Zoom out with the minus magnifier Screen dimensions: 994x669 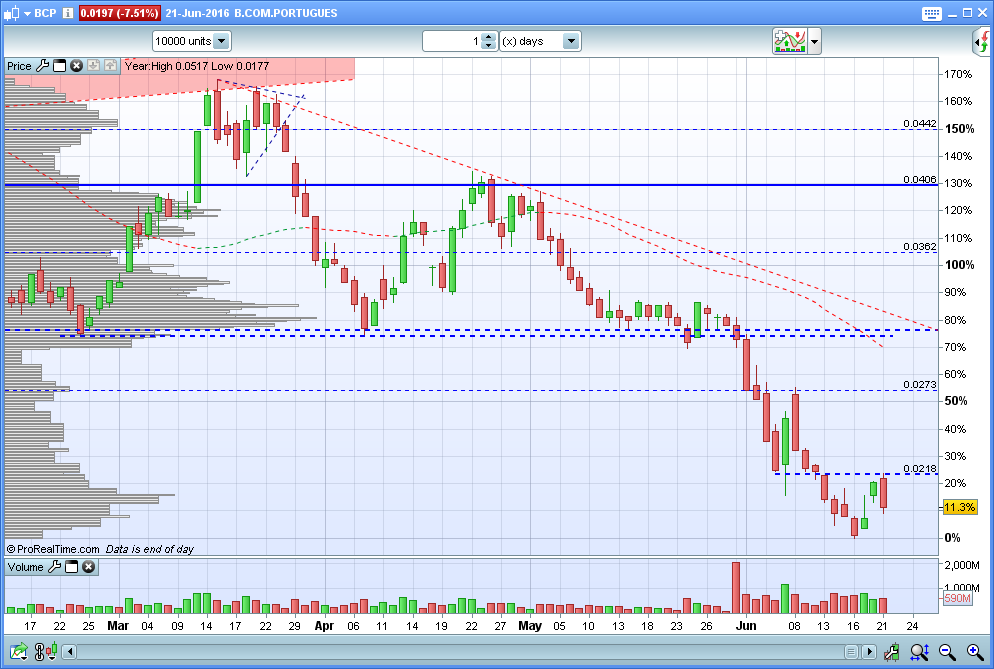pos(947,651)
